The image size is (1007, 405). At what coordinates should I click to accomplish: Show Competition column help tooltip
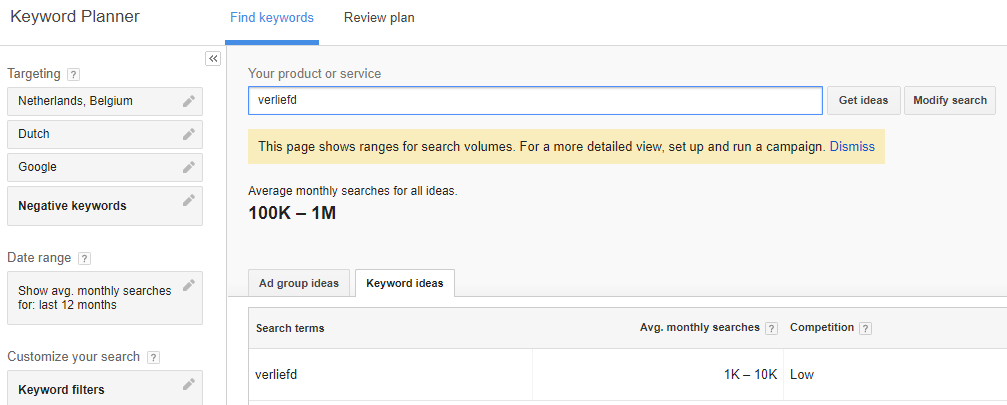[865, 329]
